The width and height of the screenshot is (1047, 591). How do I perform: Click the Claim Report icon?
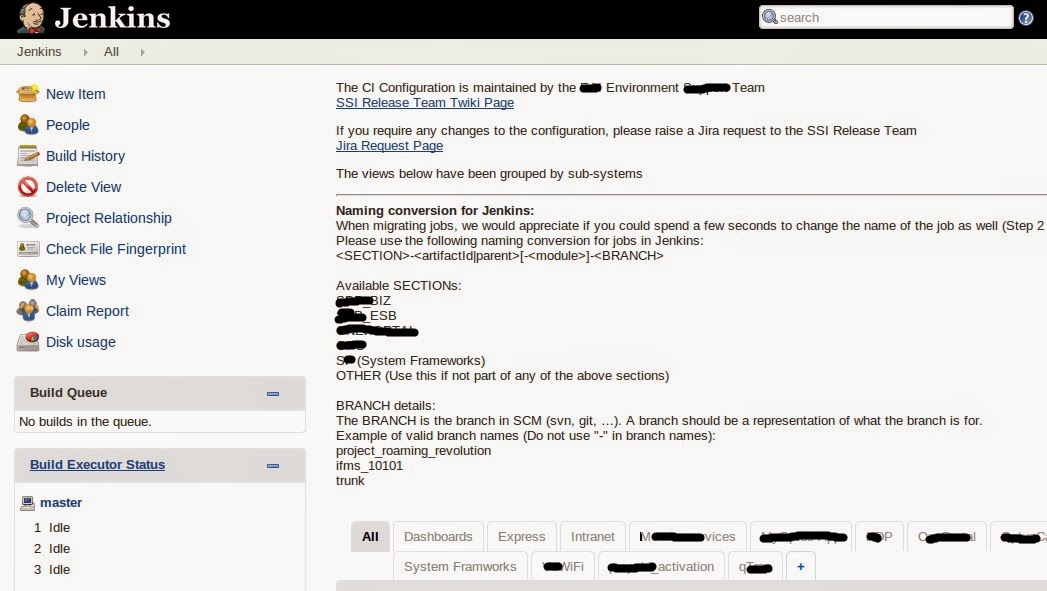(x=27, y=311)
